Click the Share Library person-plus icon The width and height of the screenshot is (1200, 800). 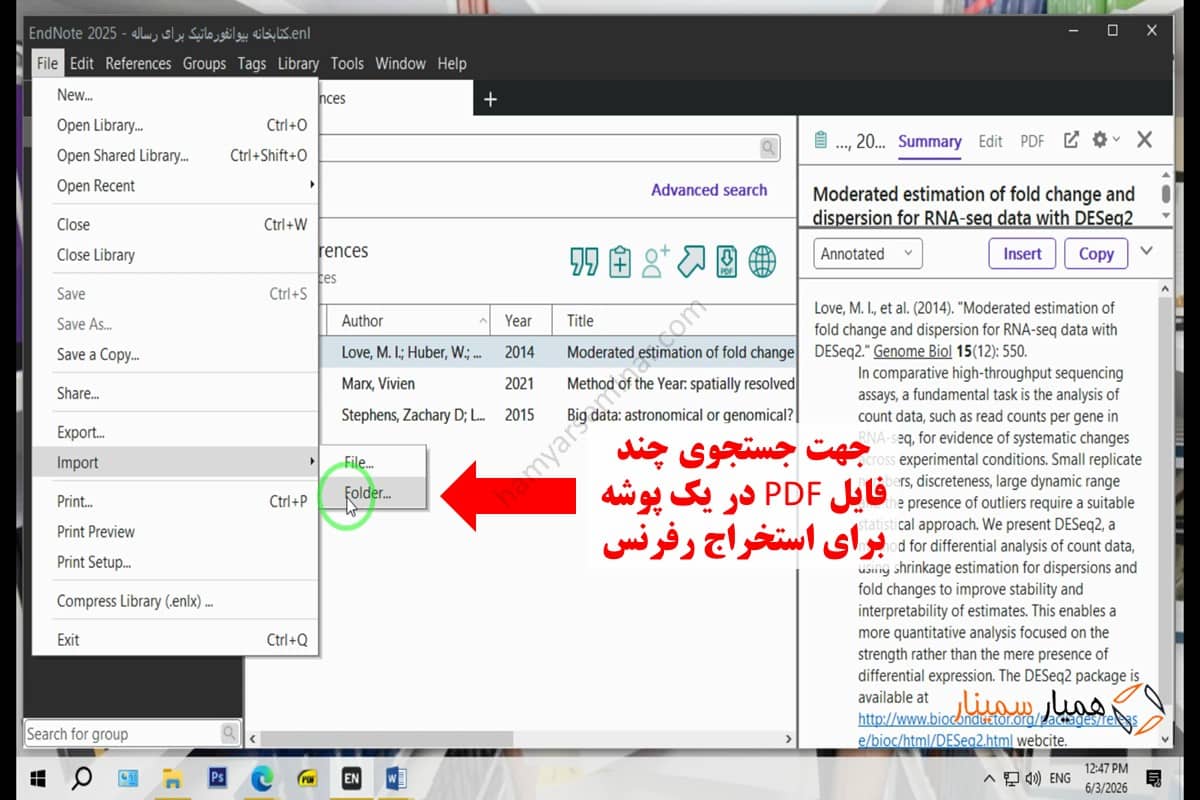656,262
